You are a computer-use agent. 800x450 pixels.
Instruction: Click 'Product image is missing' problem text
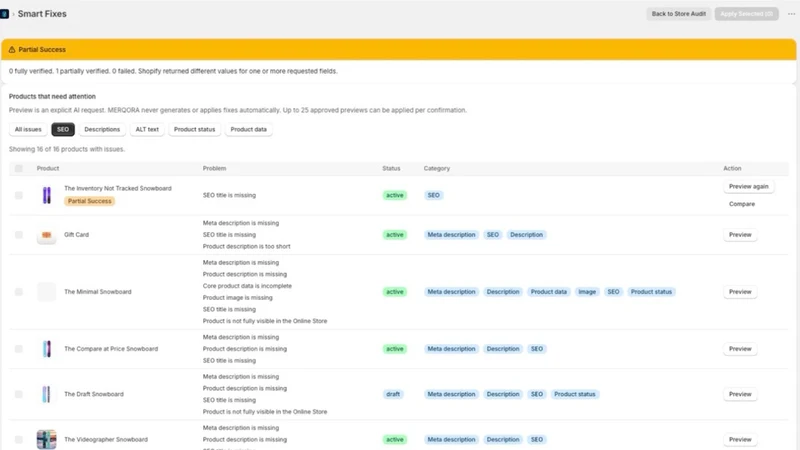[238, 297]
